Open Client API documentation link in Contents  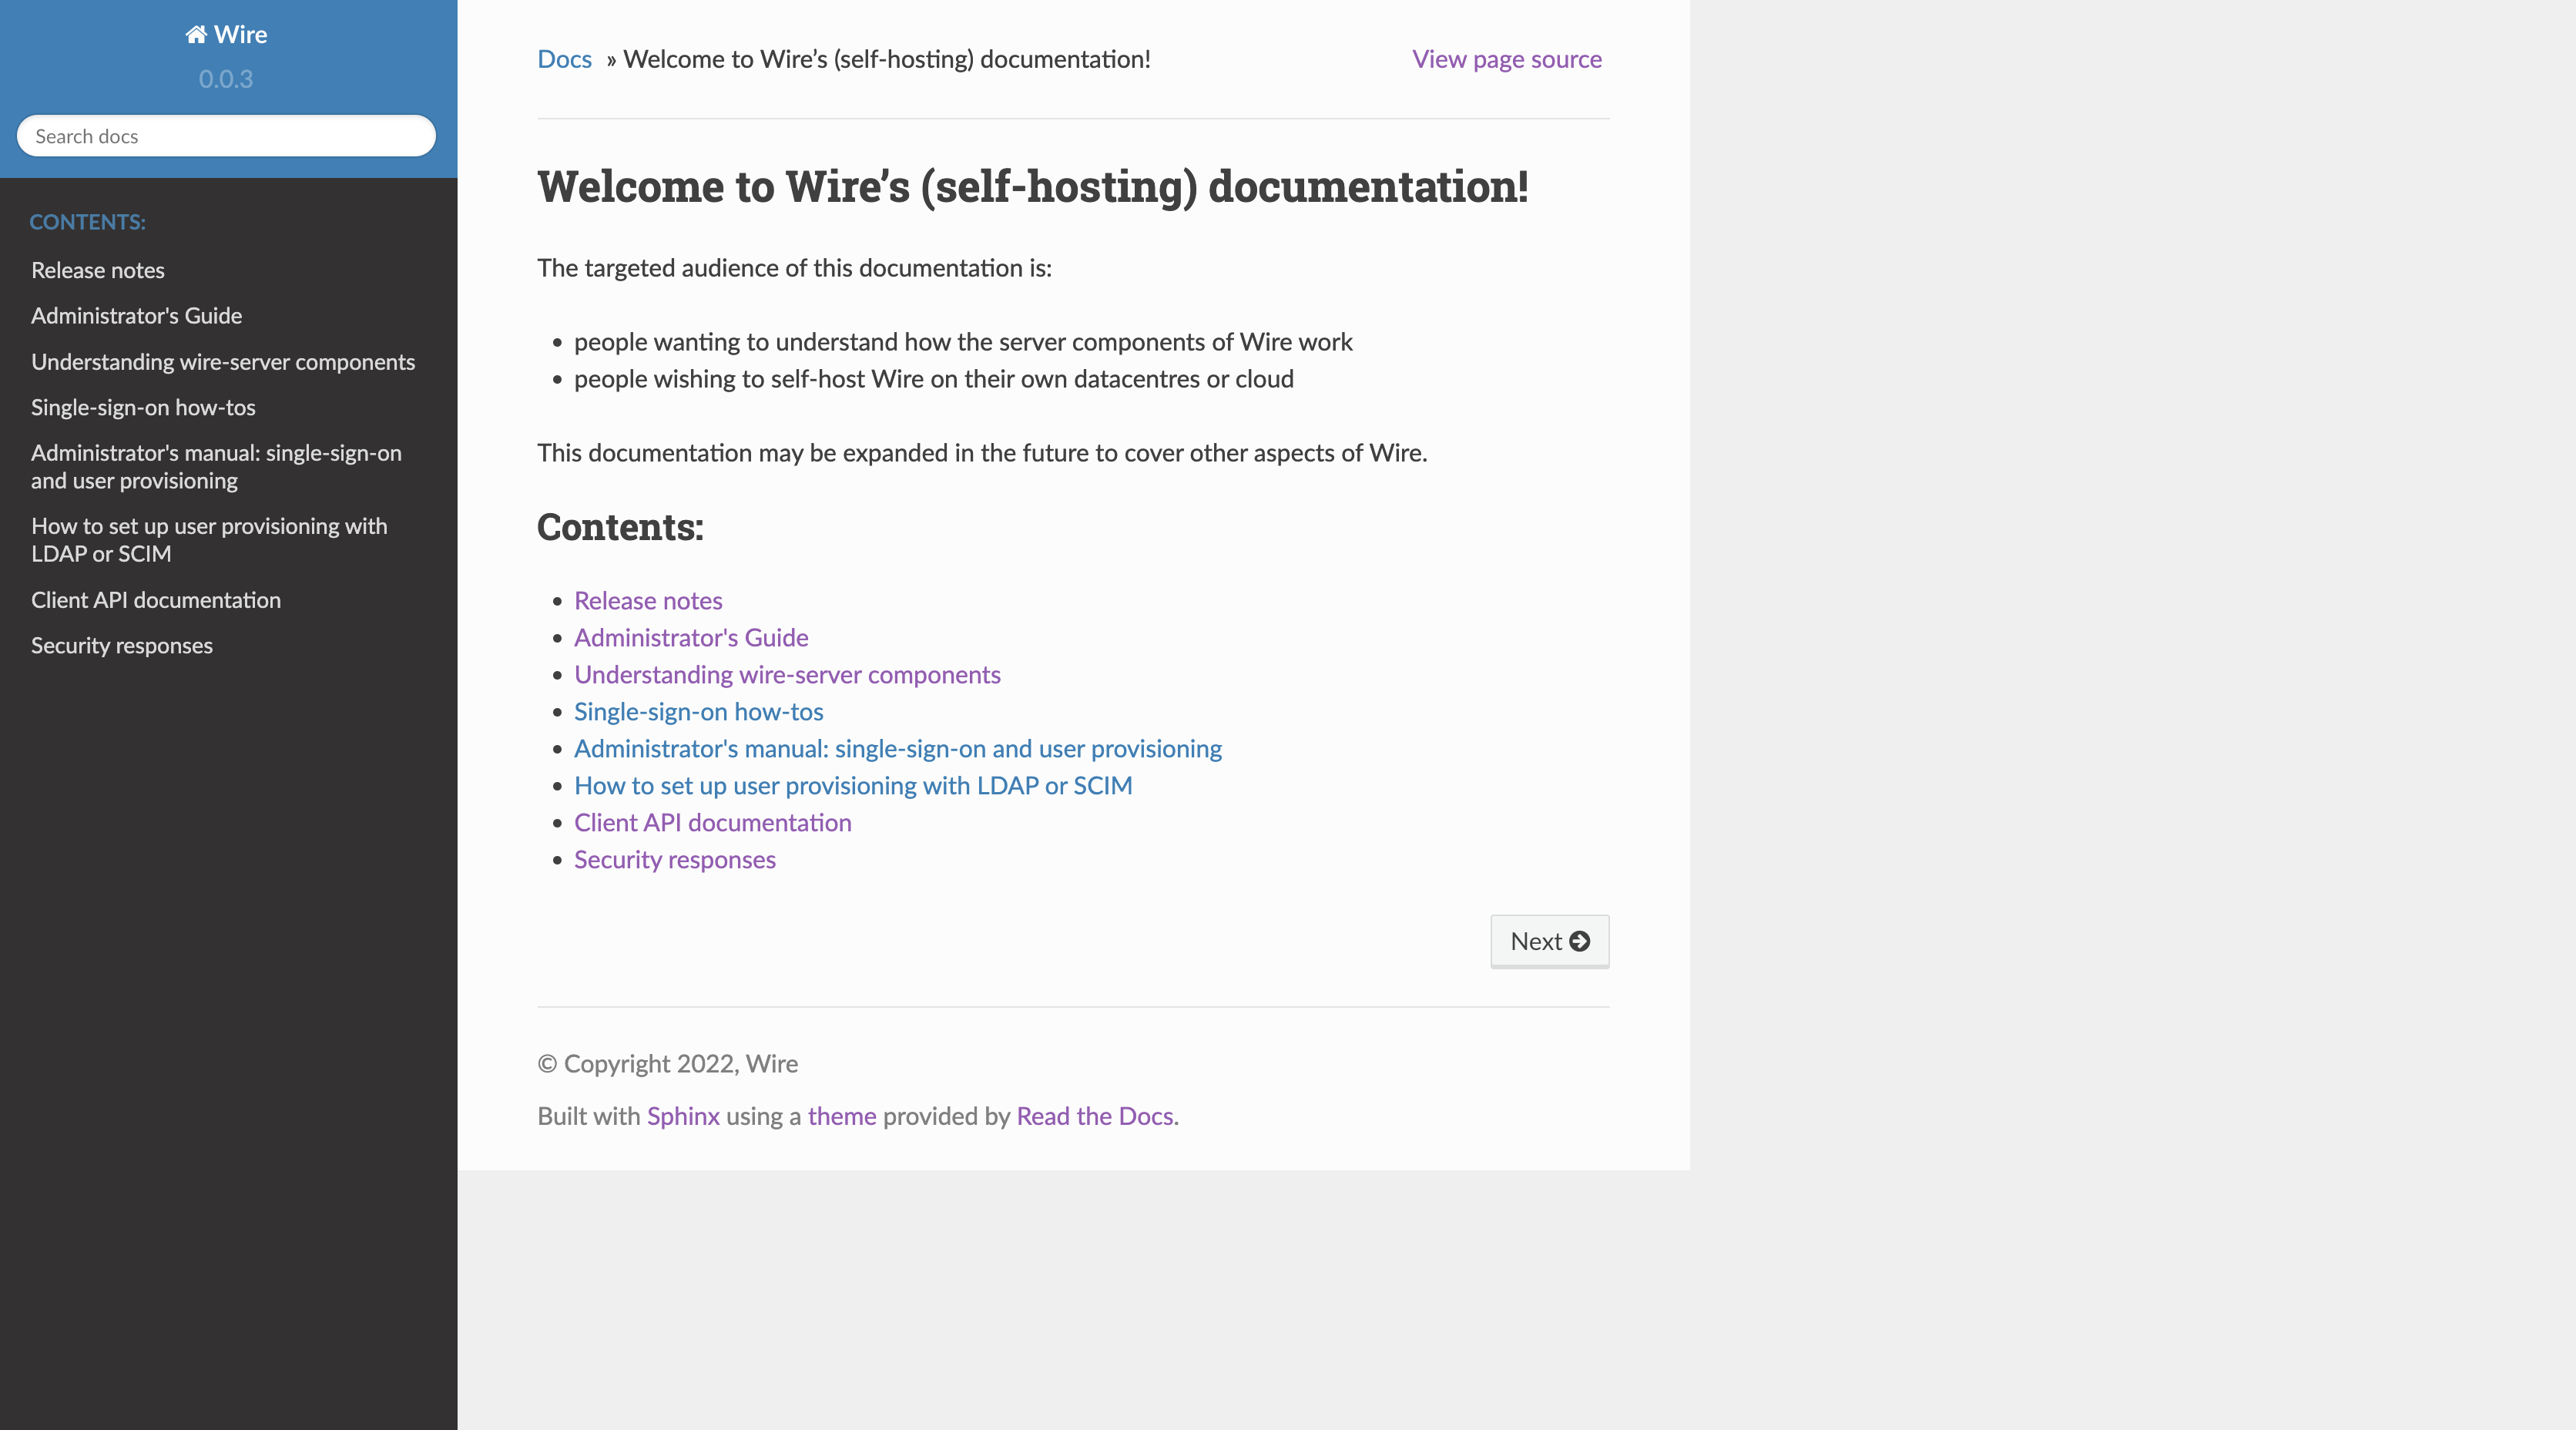(x=712, y=822)
